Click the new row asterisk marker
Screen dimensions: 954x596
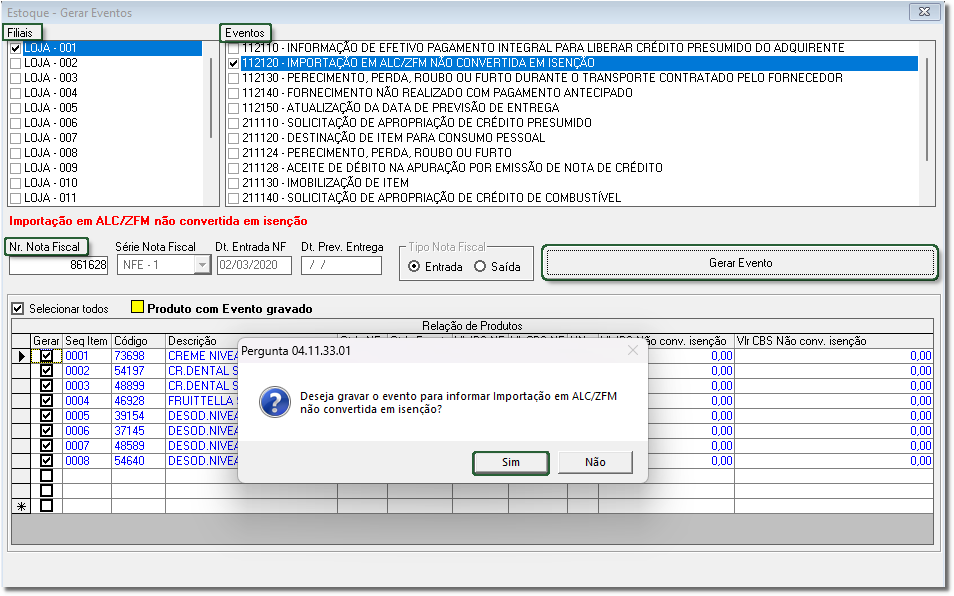(x=21, y=506)
